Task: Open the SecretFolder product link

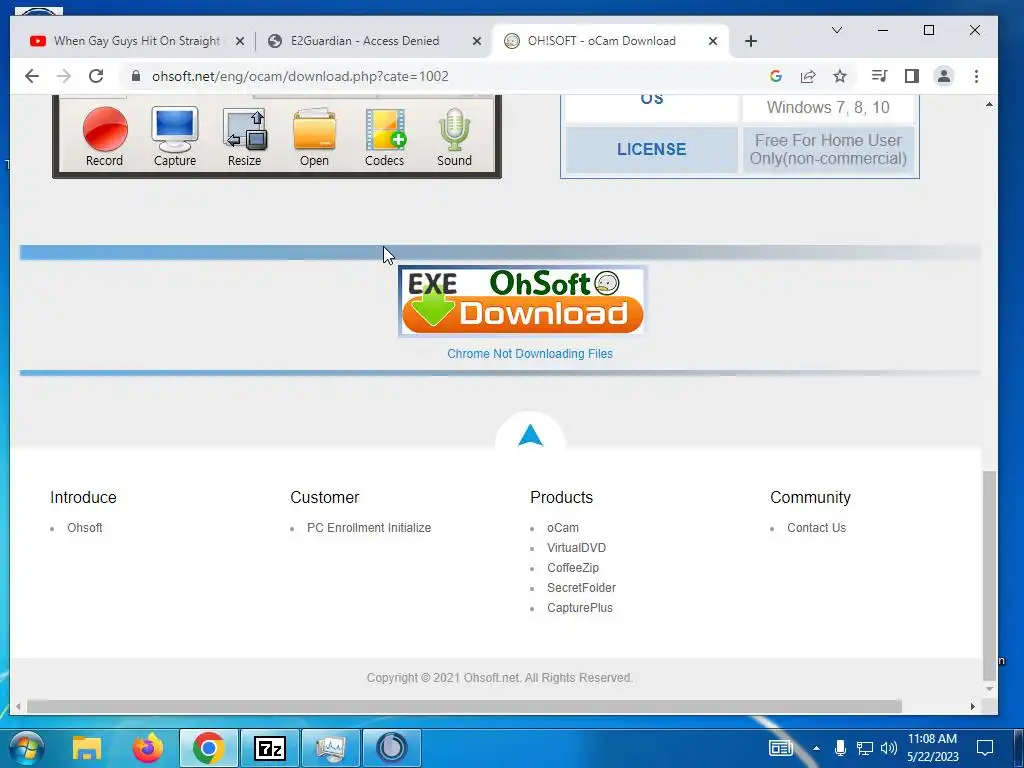Action: click(581, 588)
